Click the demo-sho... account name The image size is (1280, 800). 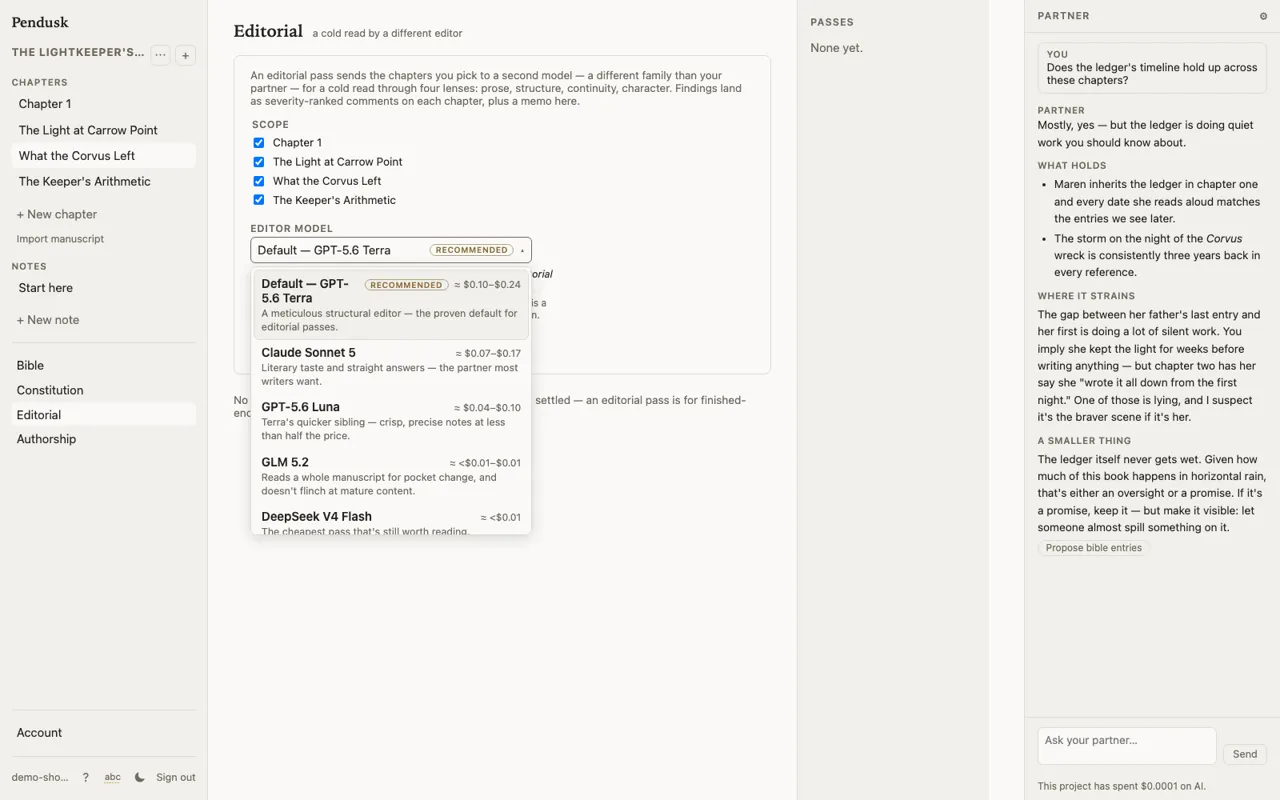click(40, 777)
